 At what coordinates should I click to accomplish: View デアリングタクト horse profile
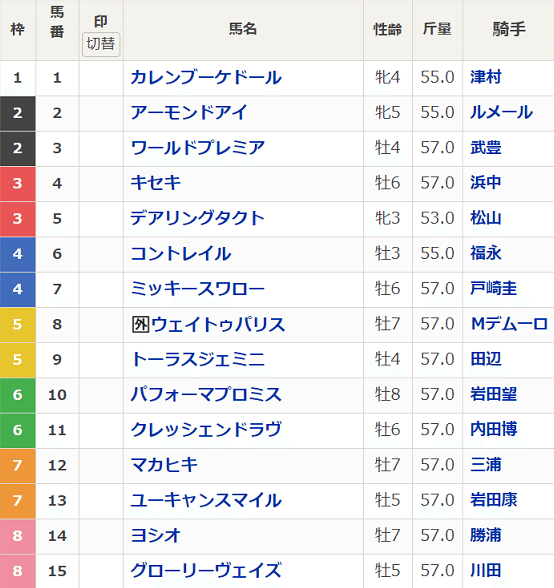coord(197,218)
